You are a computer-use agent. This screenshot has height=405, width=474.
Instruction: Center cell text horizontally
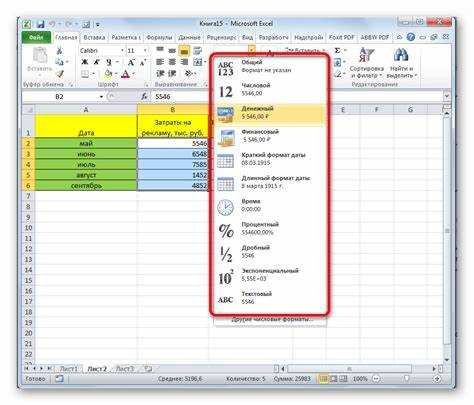point(172,62)
